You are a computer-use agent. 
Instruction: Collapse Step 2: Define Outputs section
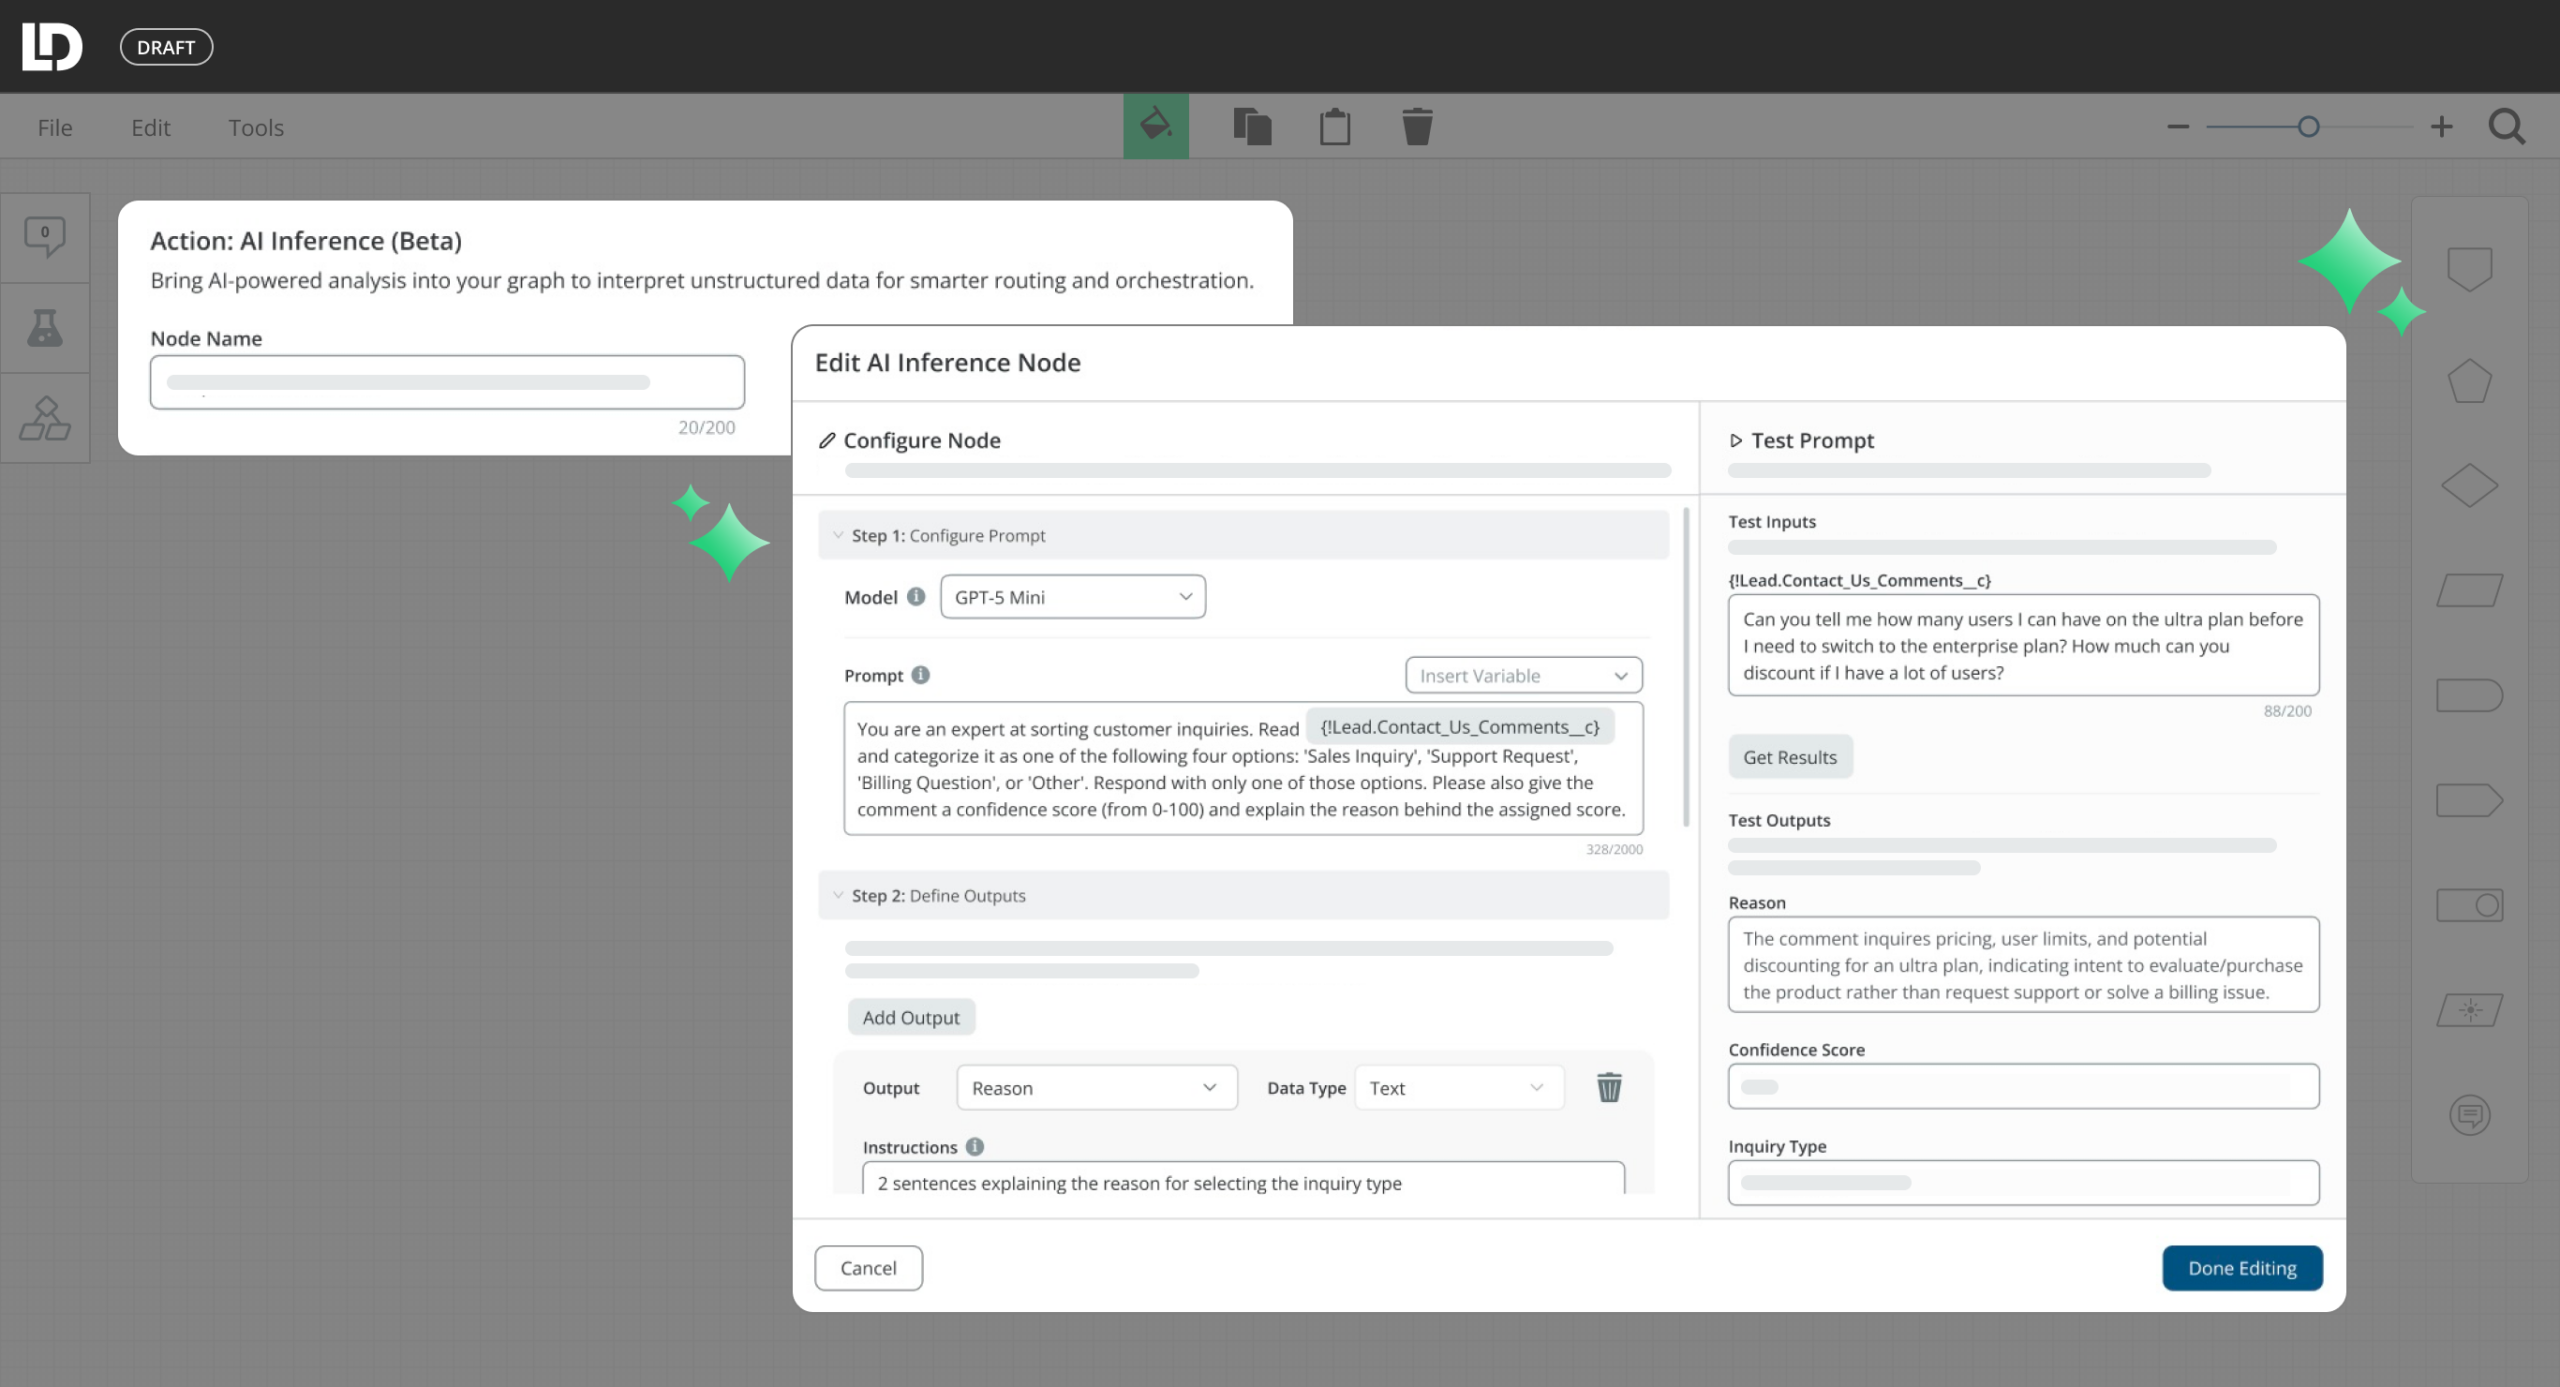(838, 895)
